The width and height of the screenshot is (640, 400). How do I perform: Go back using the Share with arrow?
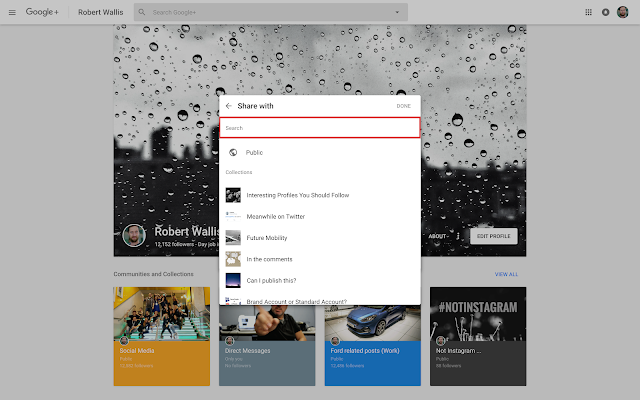tap(229, 106)
